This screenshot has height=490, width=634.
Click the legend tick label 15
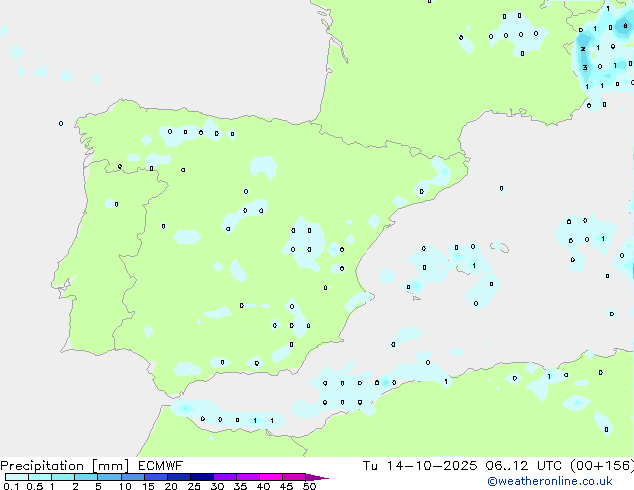click(x=148, y=486)
